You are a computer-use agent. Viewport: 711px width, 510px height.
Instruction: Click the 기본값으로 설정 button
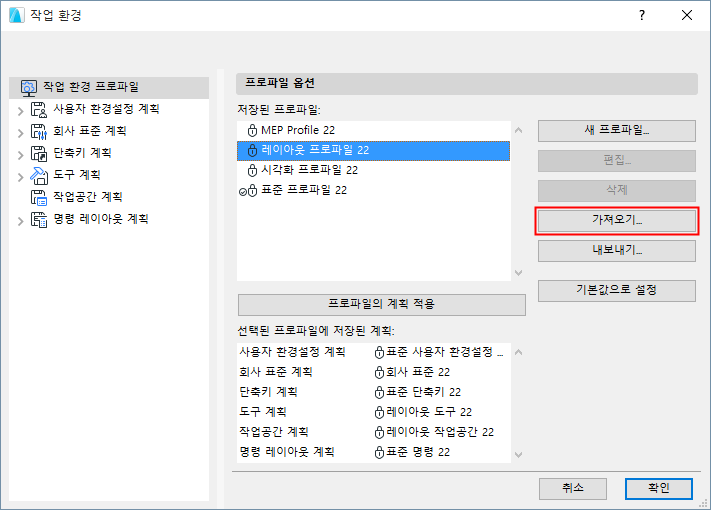pos(617,291)
